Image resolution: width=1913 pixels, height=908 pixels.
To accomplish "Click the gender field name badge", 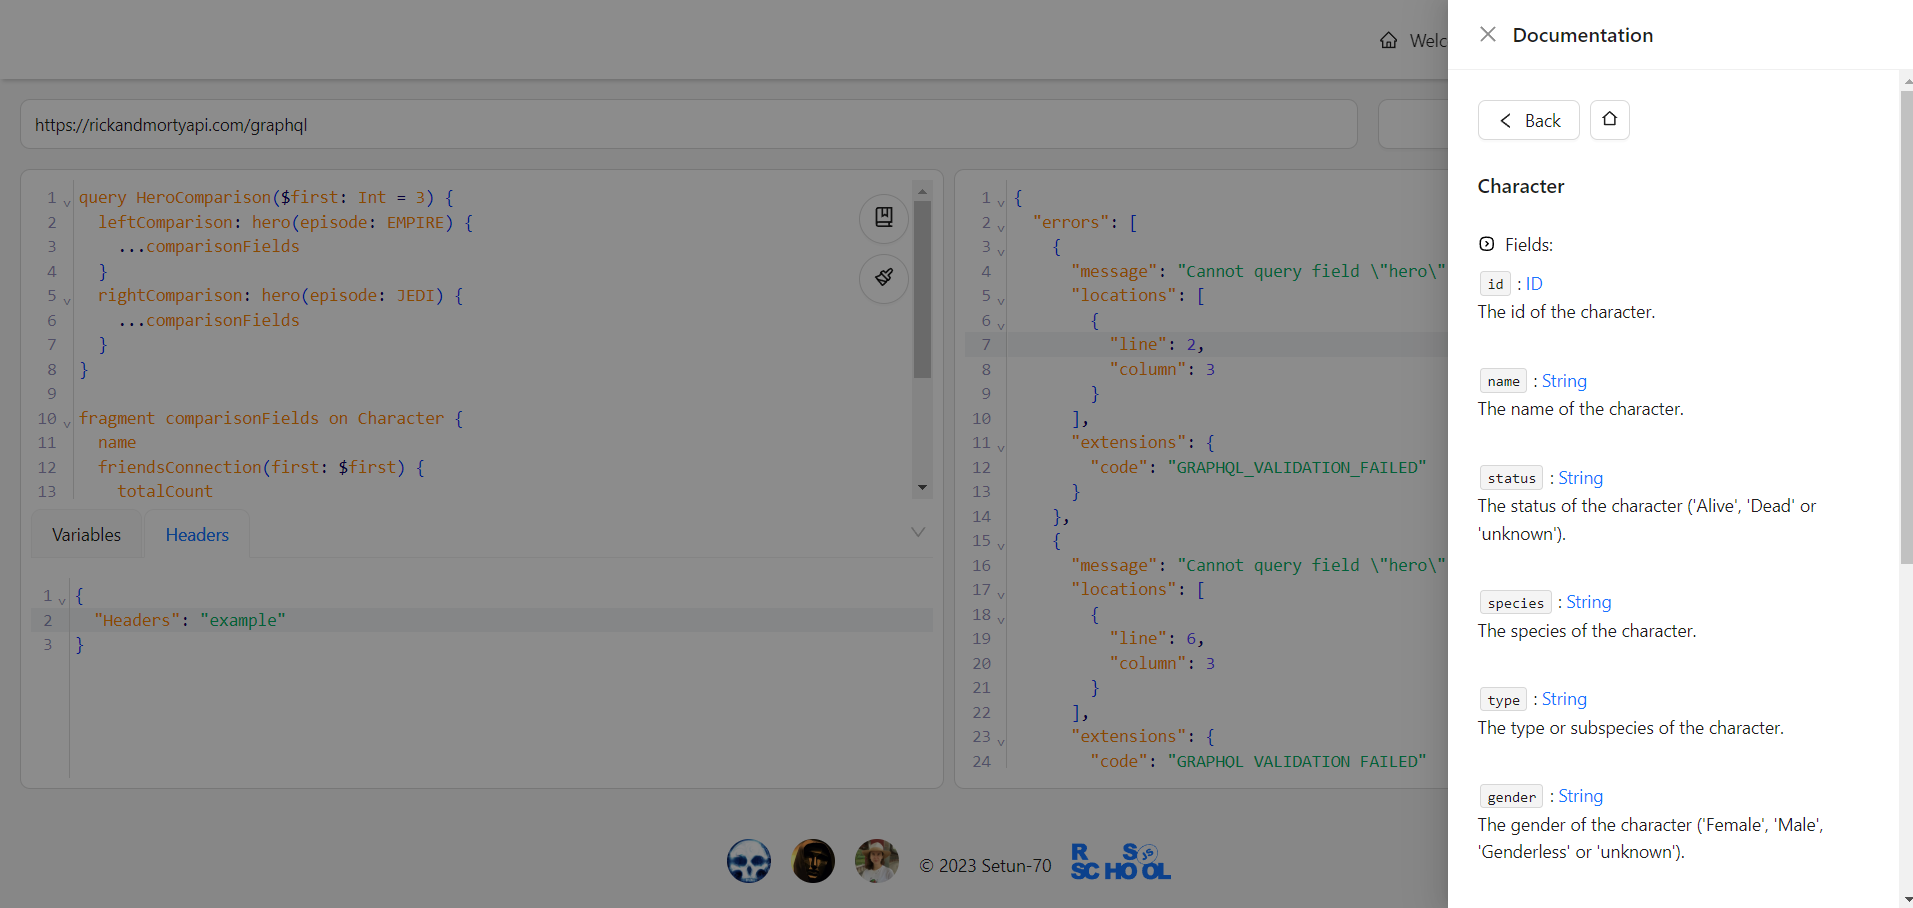I will [x=1511, y=796].
